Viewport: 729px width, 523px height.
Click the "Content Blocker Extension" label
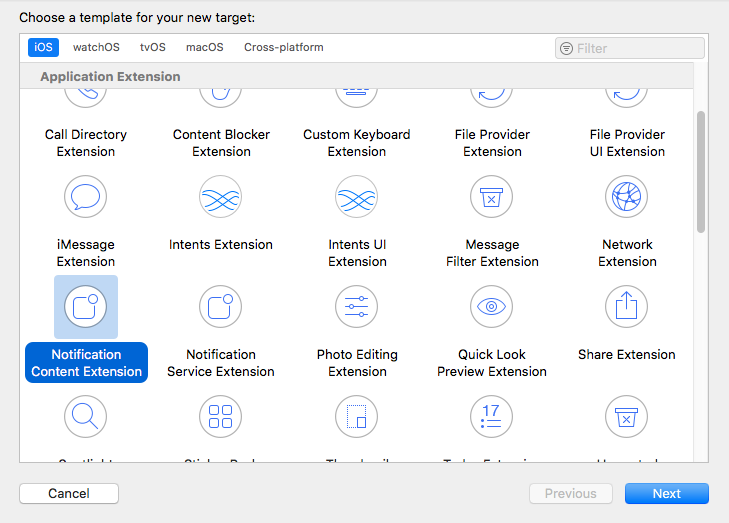pyautogui.click(x=221, y=143)
